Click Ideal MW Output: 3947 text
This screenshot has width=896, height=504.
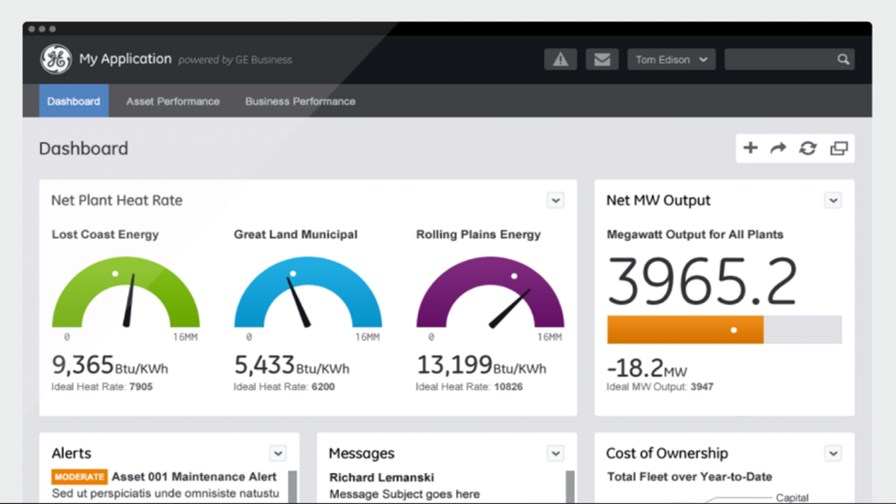(660, 387)
